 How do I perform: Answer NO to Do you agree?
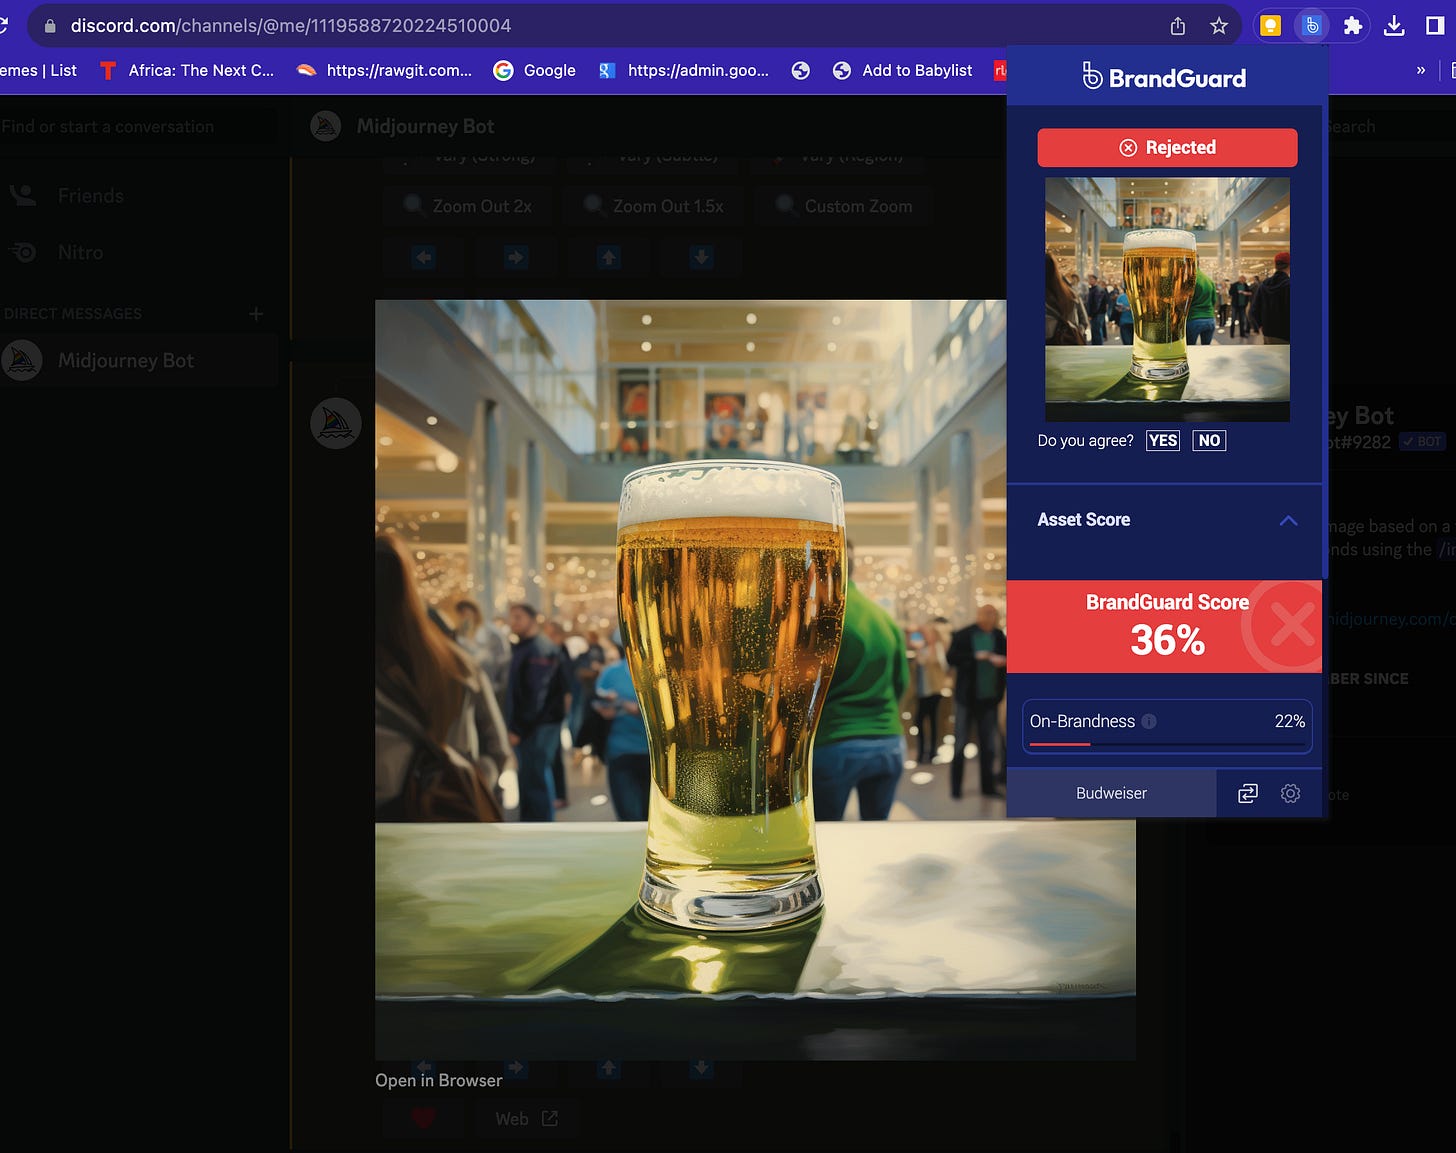click(1209, 440)
